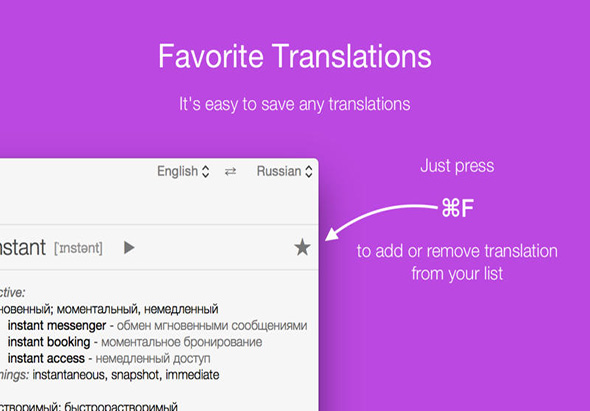Click the chevron stepper beside Russian
Image resolution: width=590 pixels, height=411 pixels.
(x=309, y=172)
